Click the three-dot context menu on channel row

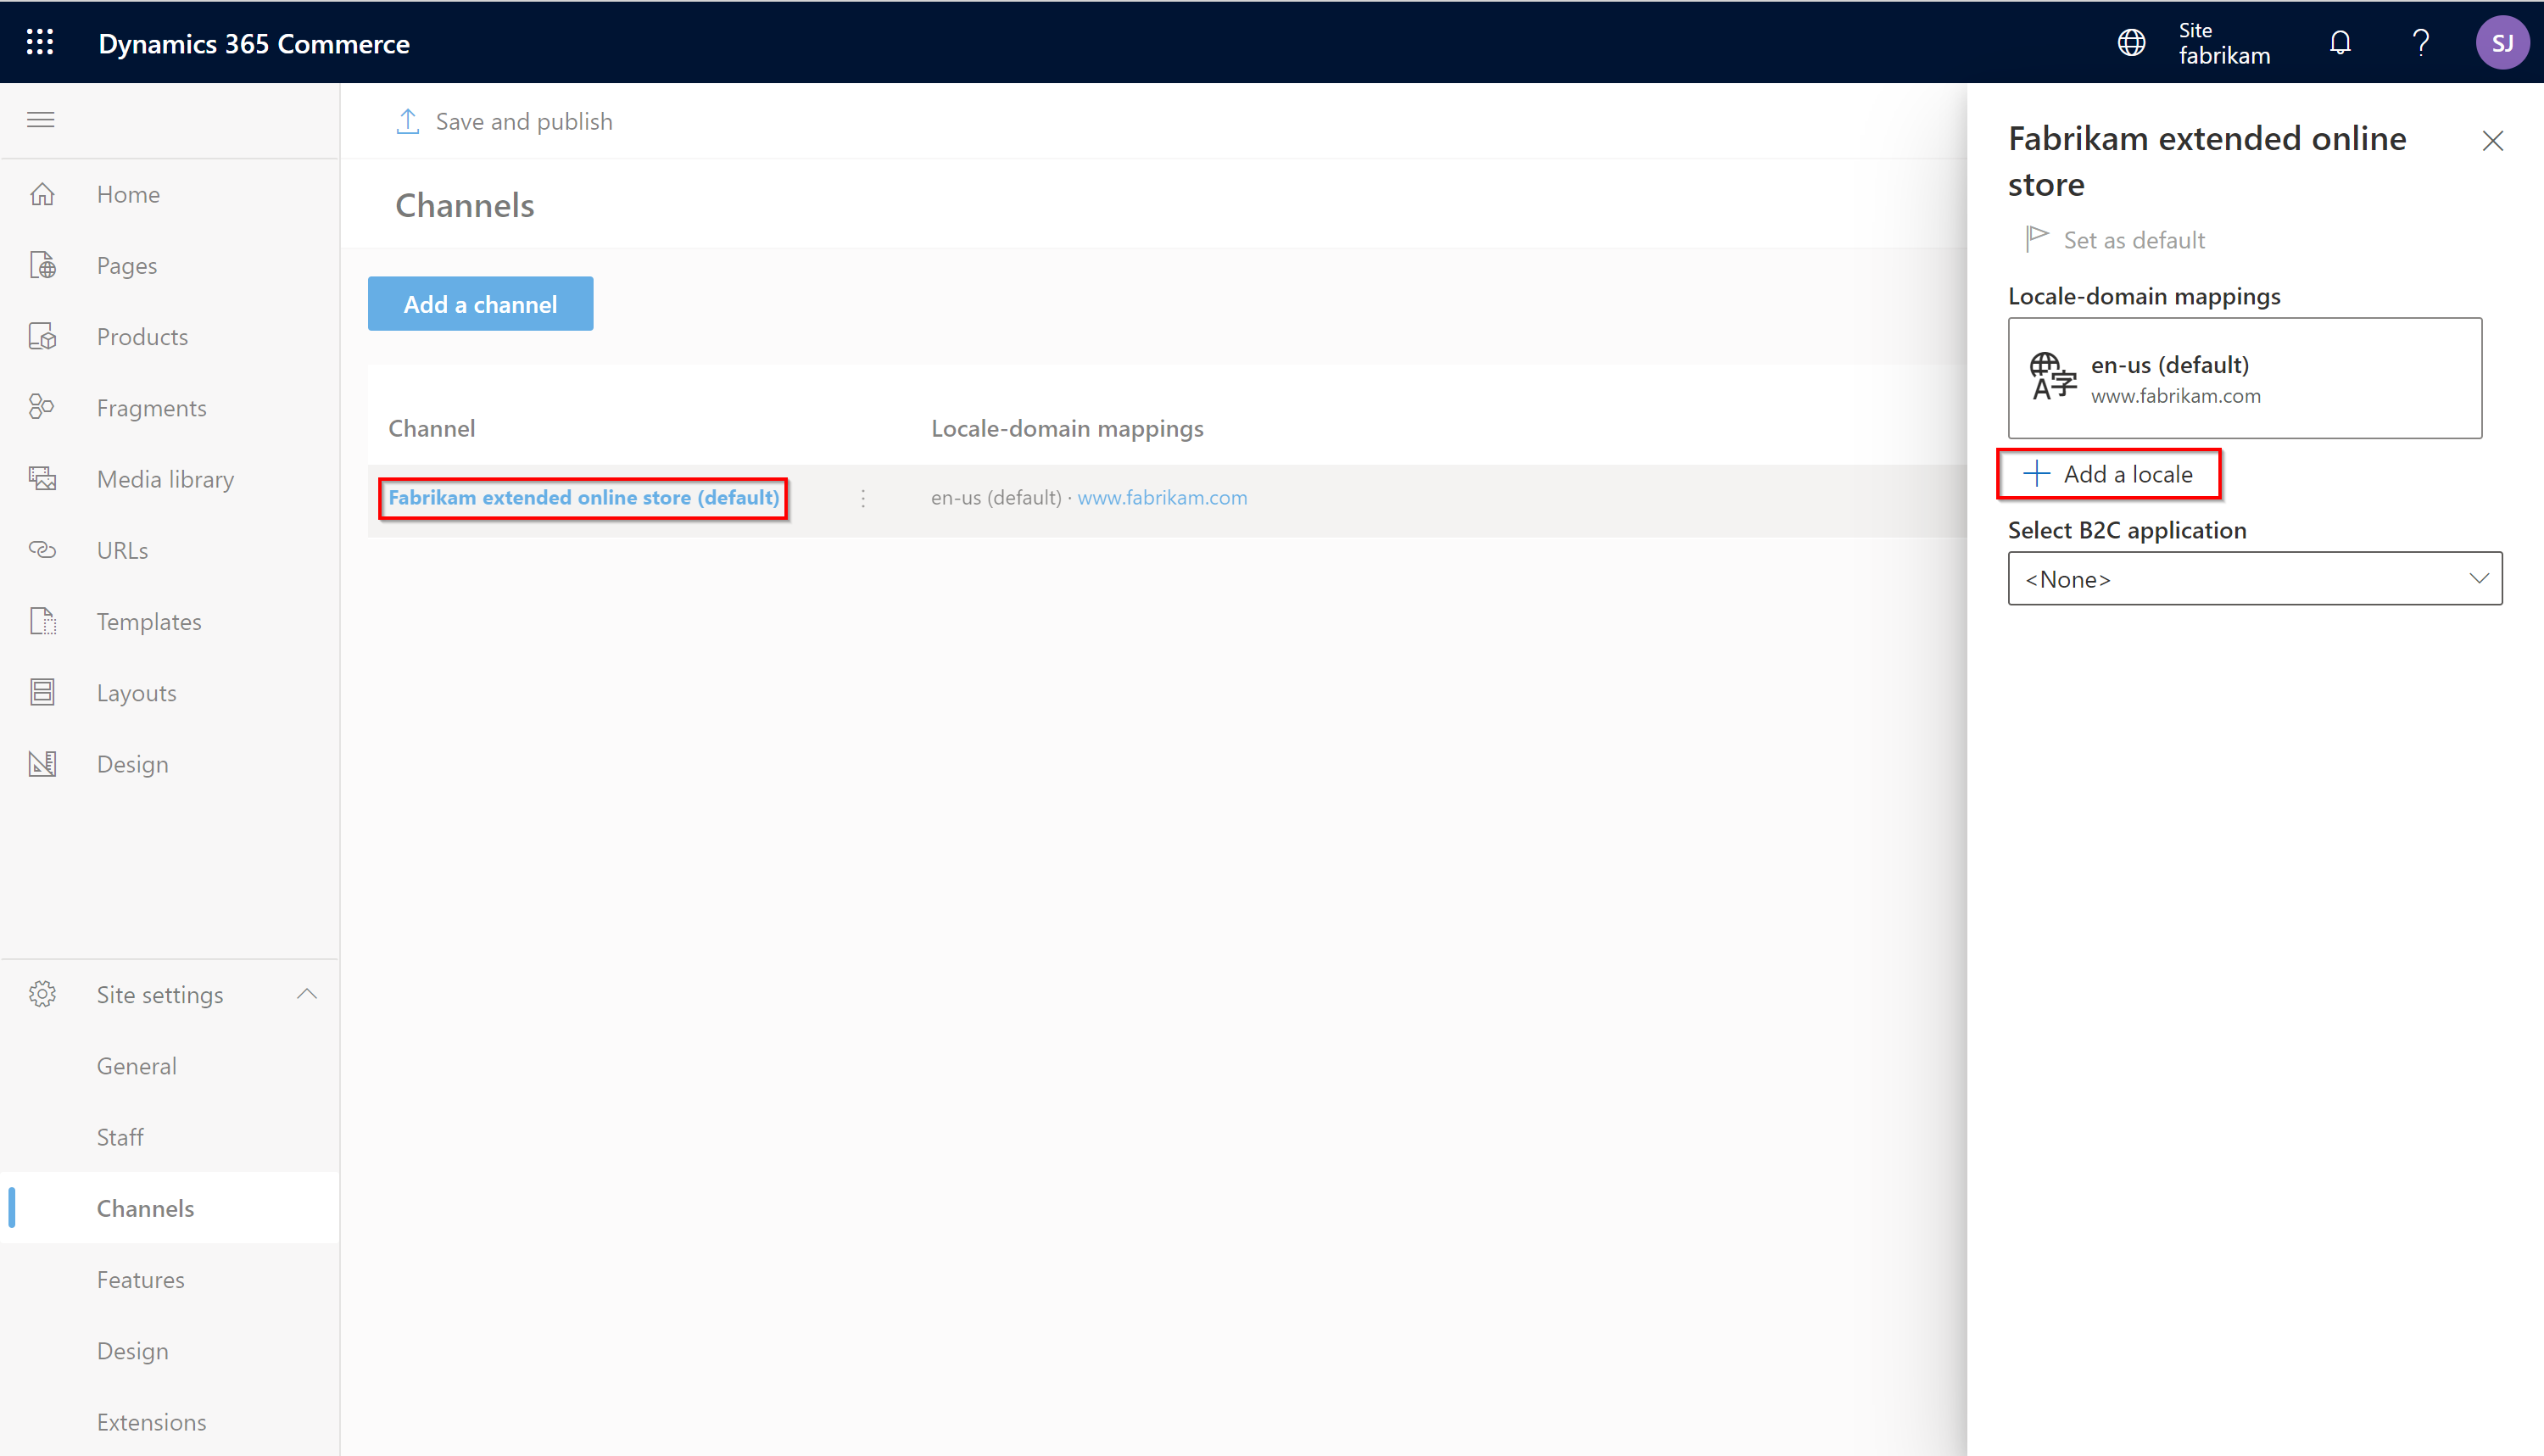(862, 498)
